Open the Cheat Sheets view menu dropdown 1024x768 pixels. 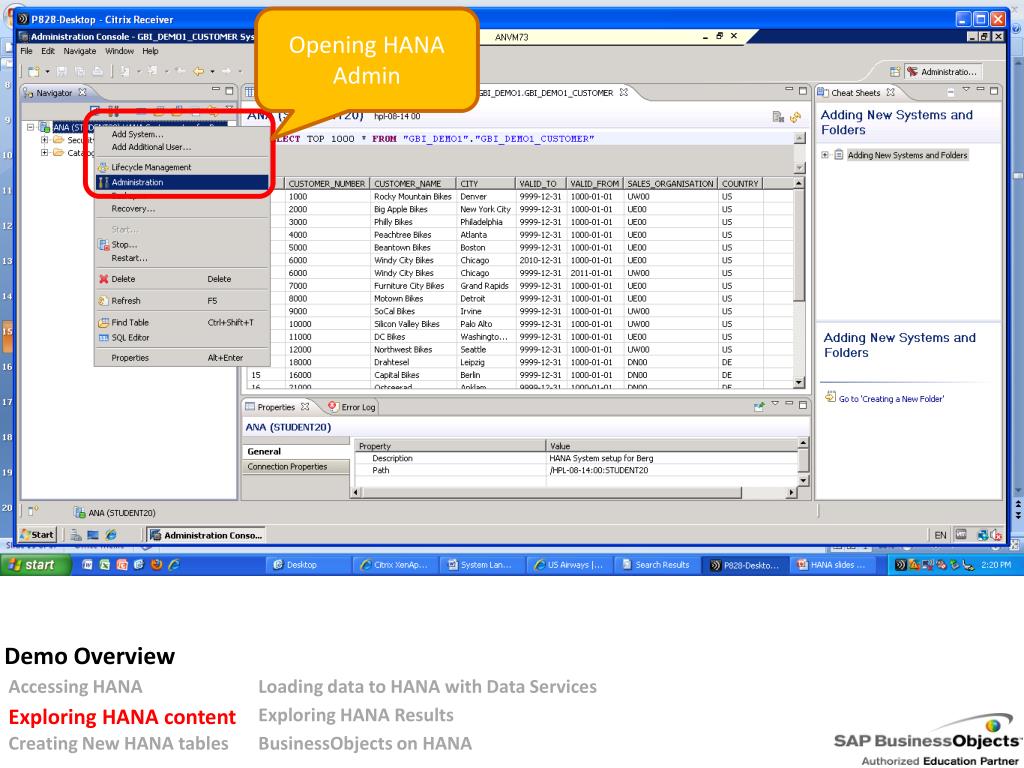click(x=966, y=89)
